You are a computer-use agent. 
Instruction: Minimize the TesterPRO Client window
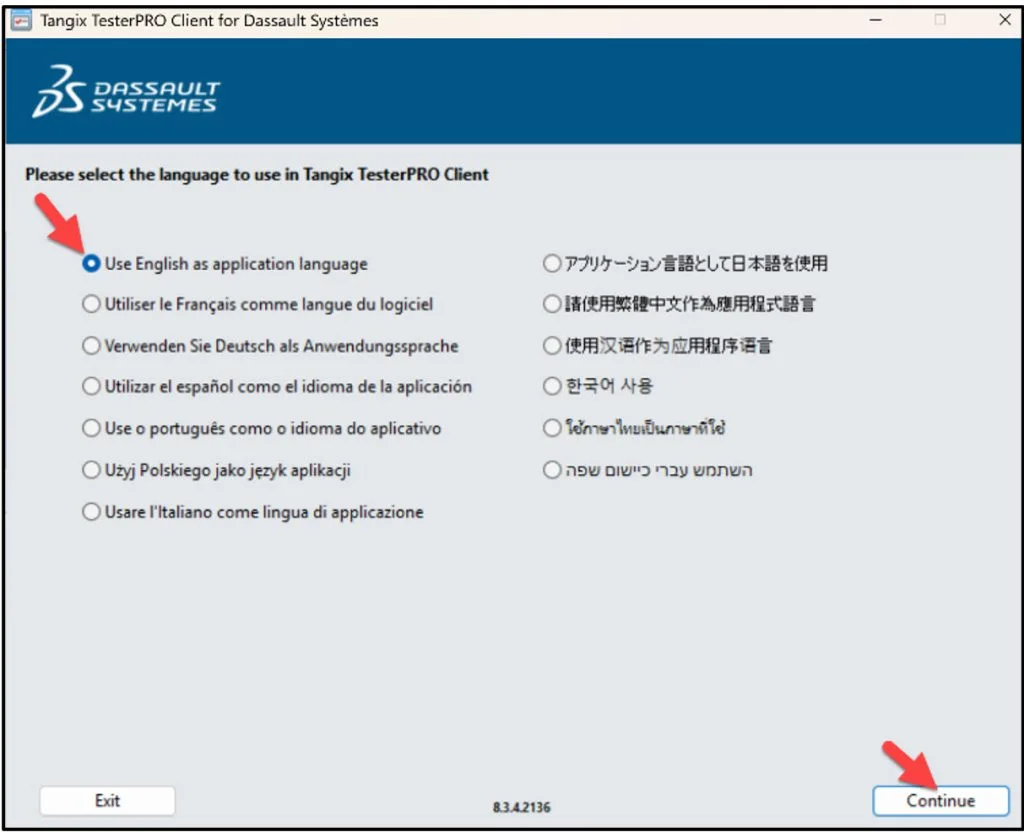pos(874,19)
